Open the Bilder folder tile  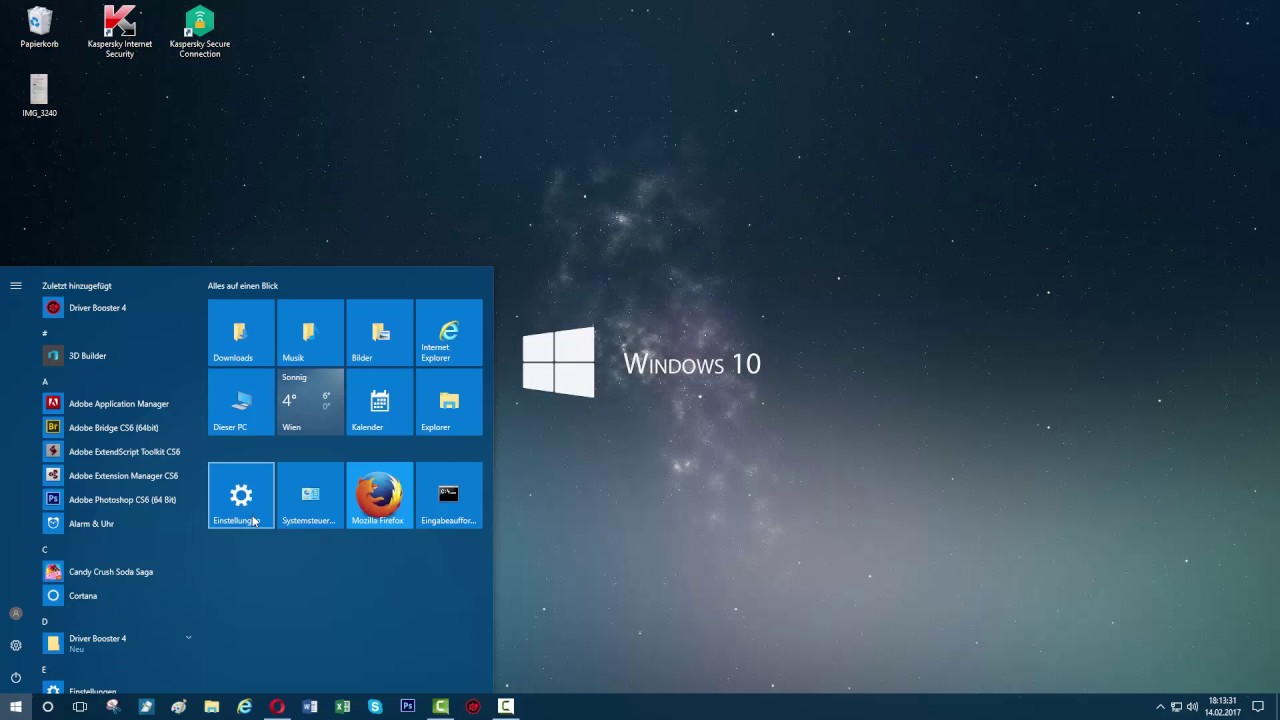[379, 332]
